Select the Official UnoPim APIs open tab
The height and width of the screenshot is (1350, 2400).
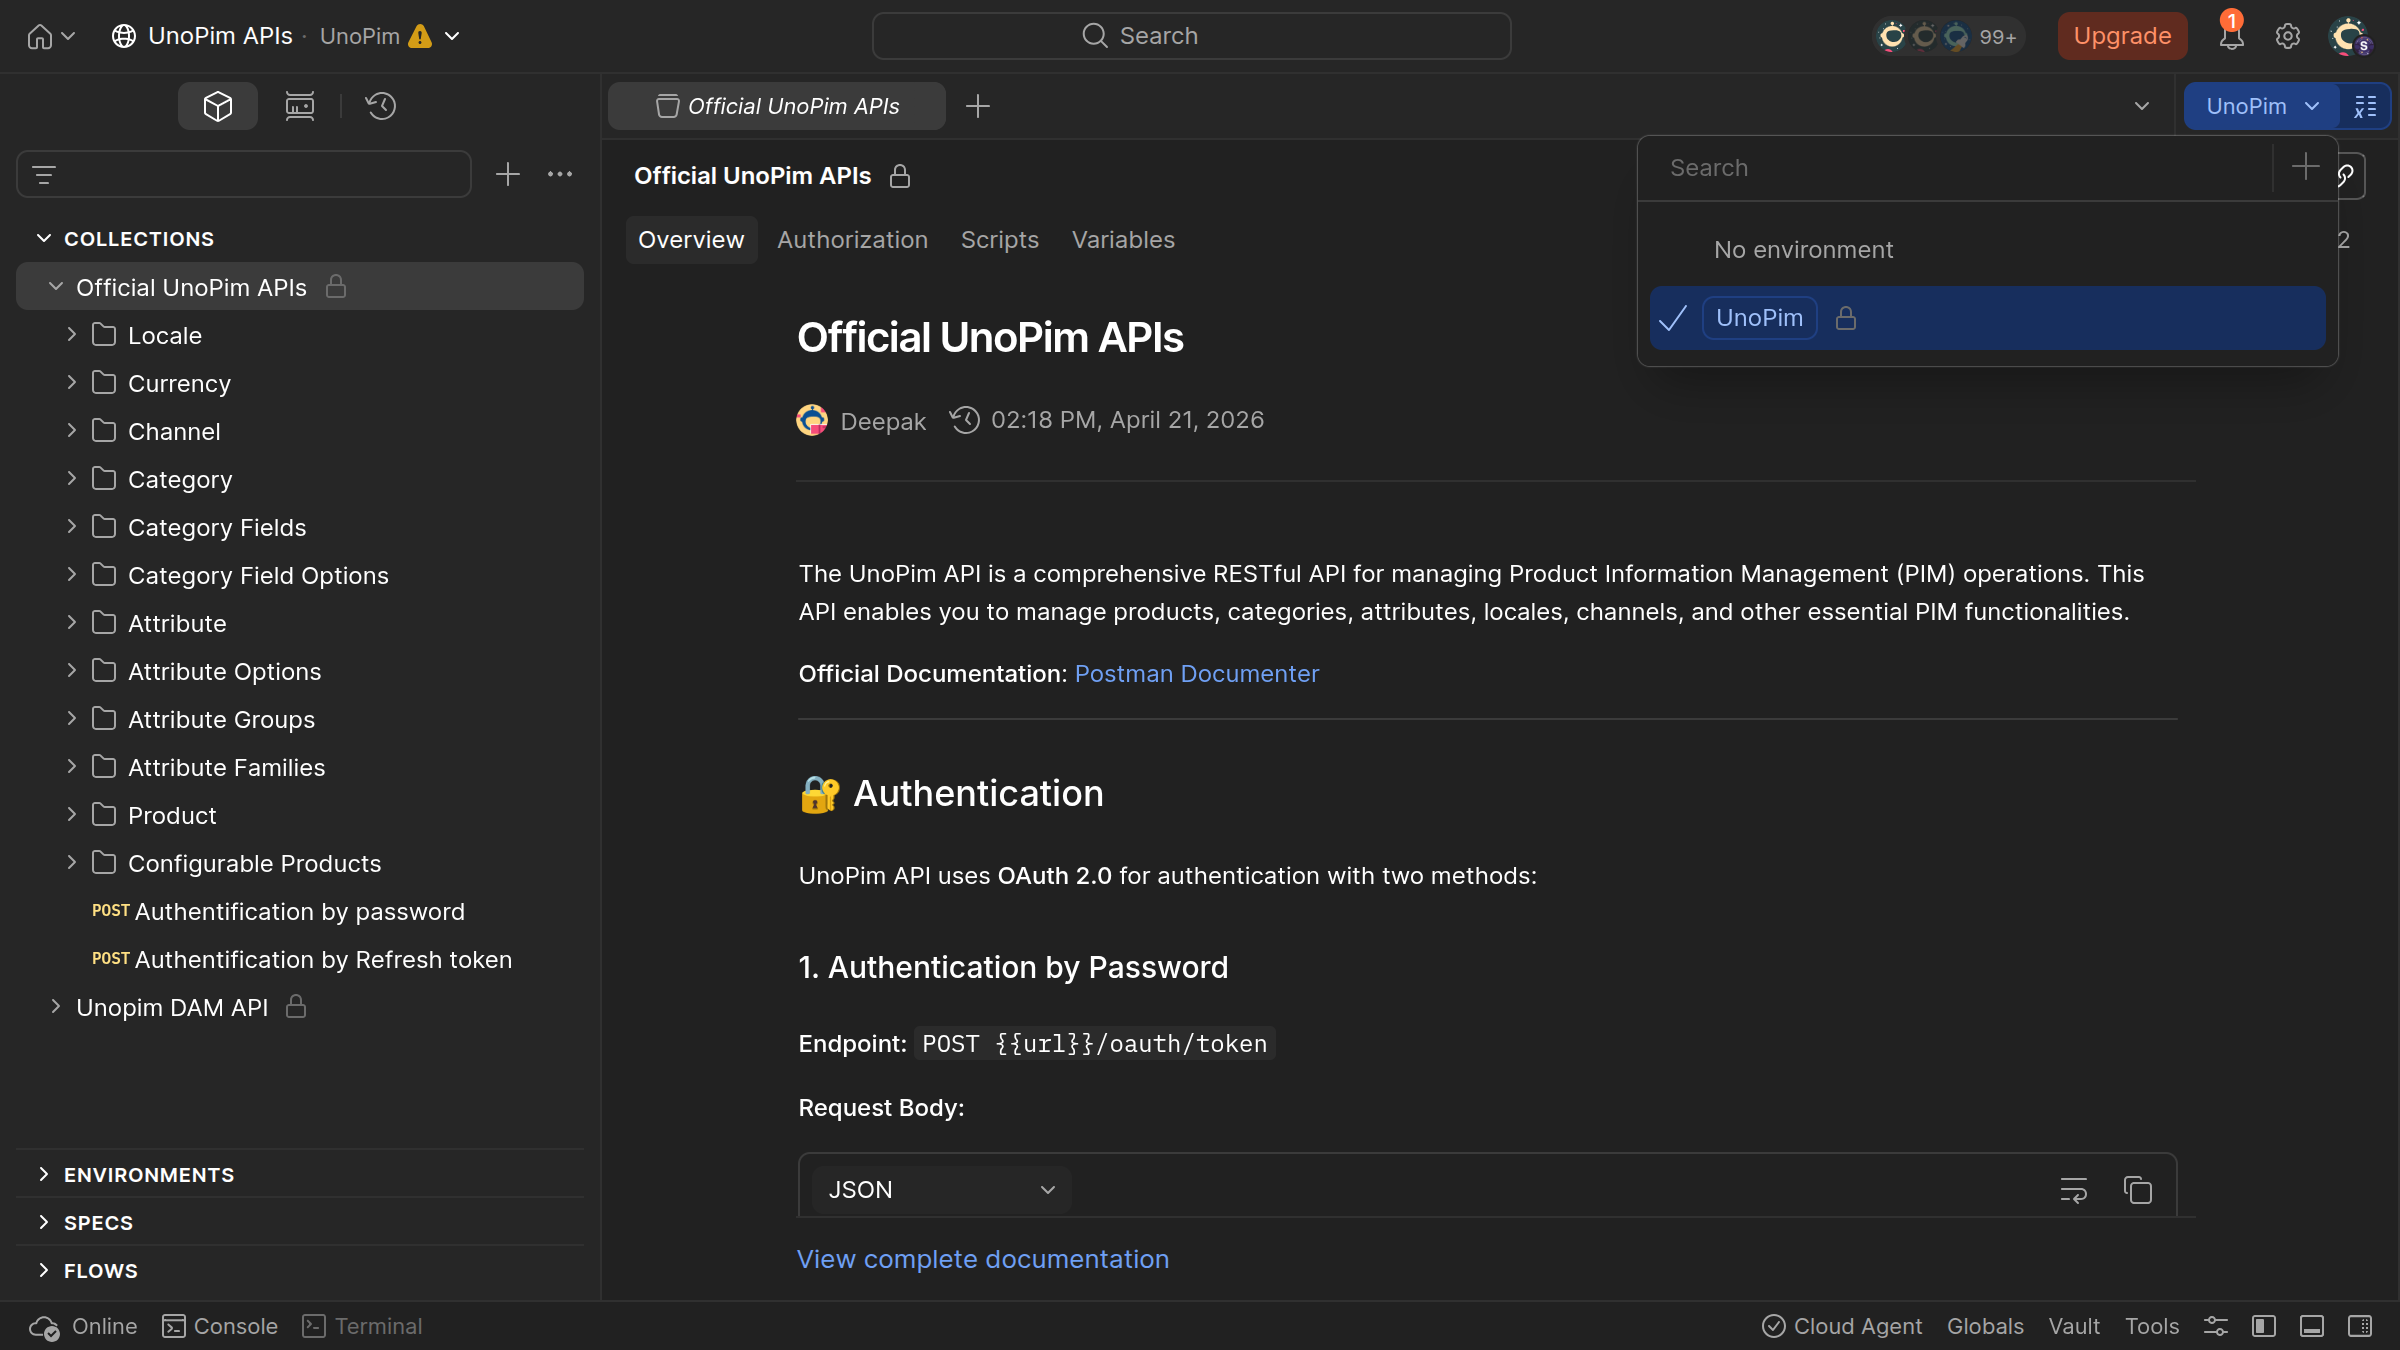click(x=777, y=106)
